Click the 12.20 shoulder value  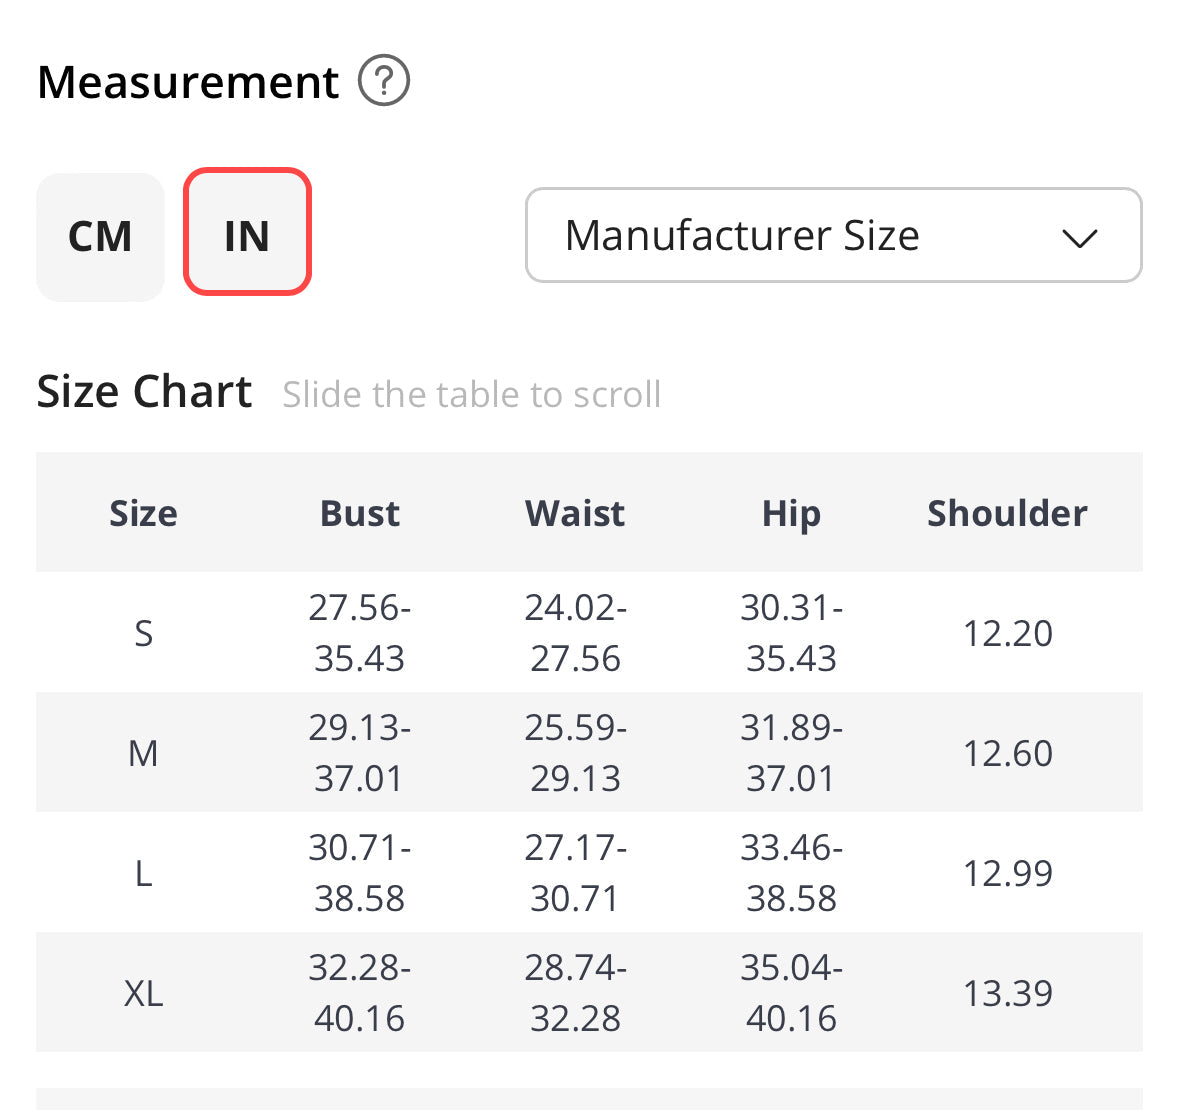point(1007,633)
